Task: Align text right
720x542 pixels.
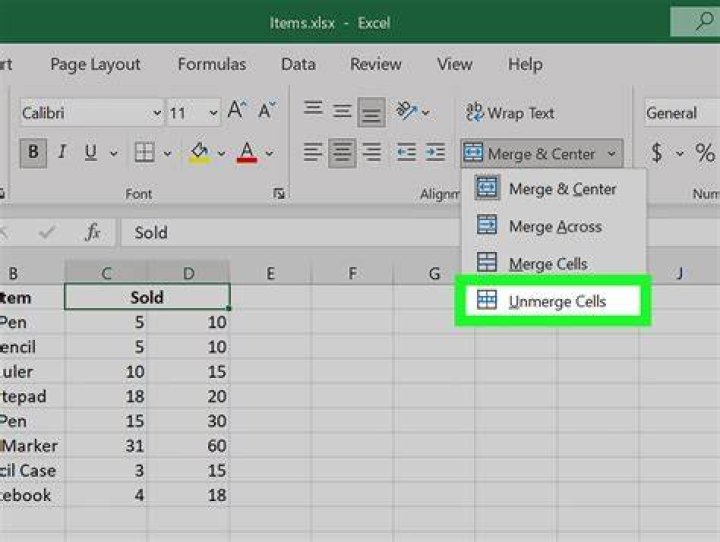Action: [371, 152]
